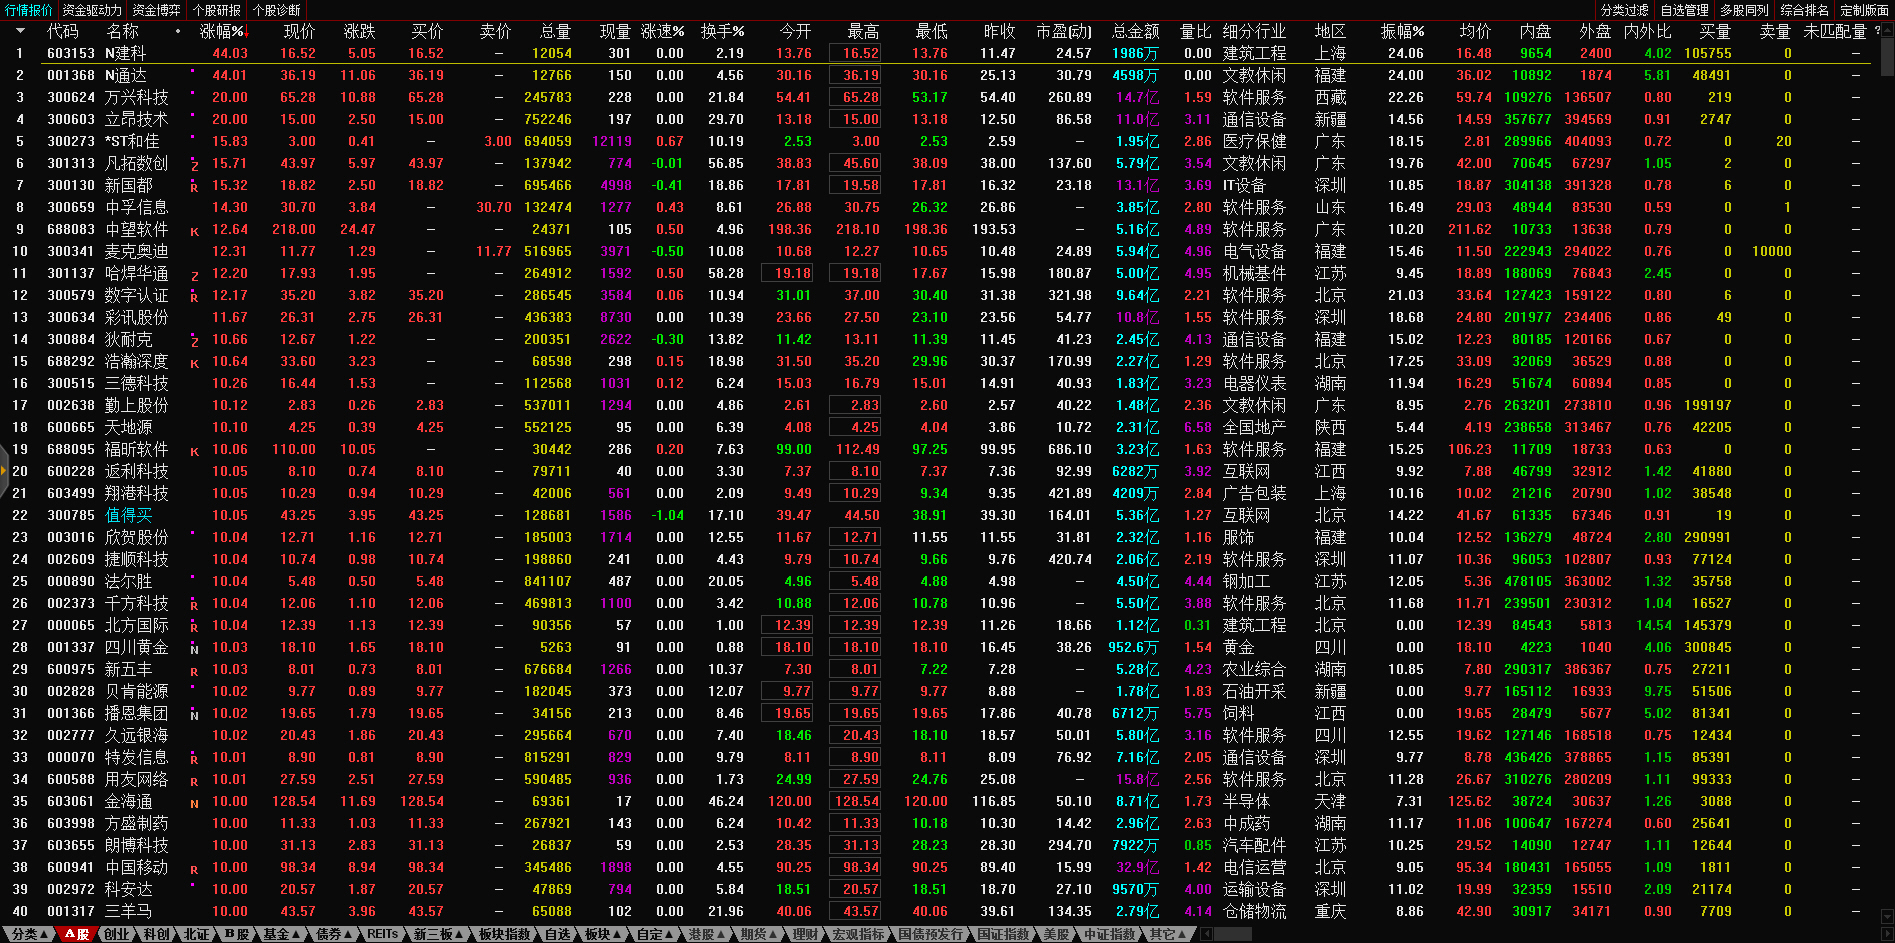Expand the 基金 bottom tab menu
This screenshot has height=943, width=1895.
[x=282, y=934]
